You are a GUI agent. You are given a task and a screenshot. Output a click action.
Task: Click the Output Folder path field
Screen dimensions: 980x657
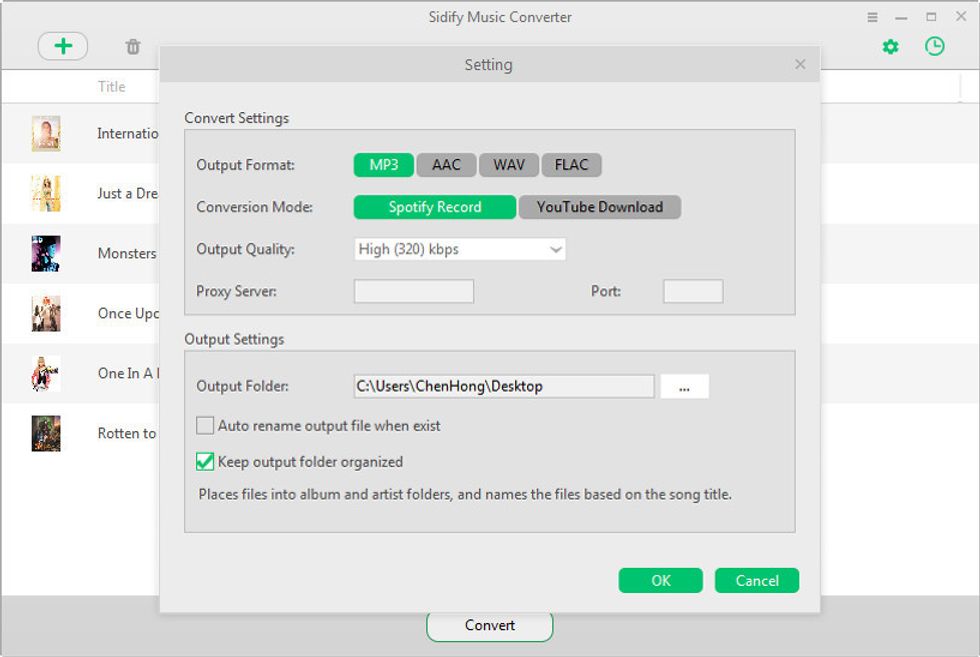tap(504, 386)
